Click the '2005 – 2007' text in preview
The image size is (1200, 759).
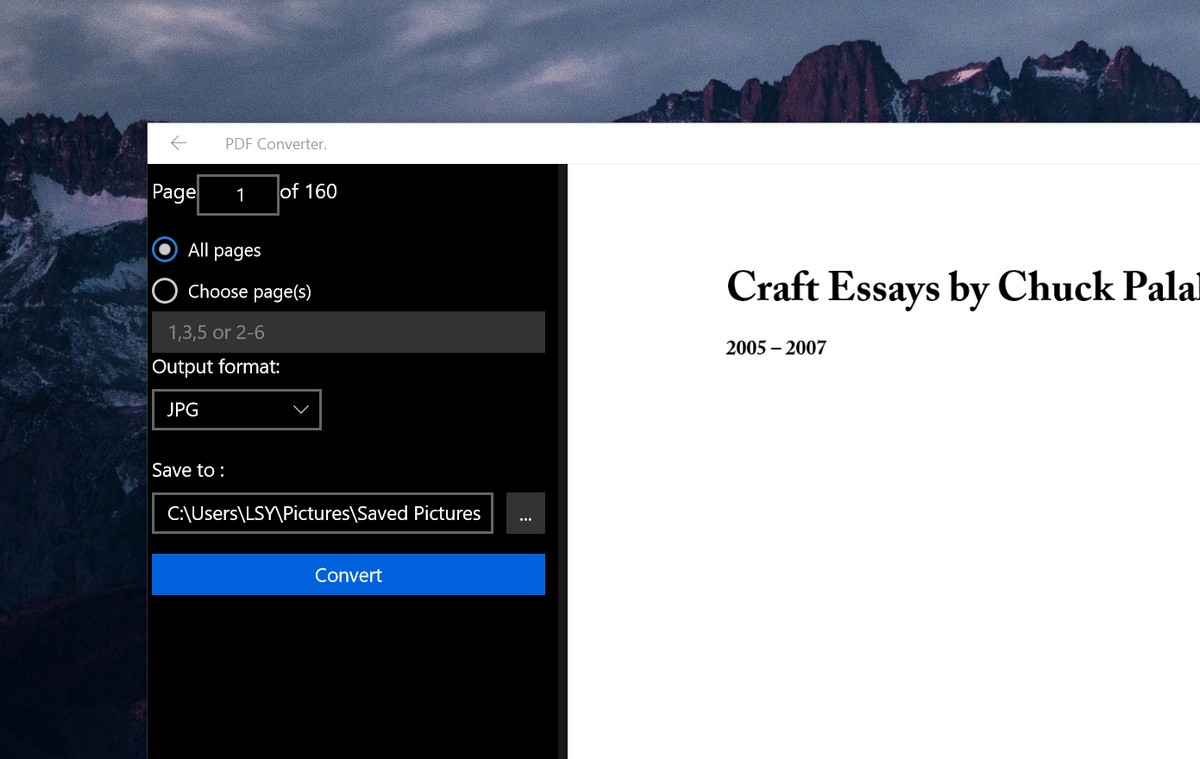tap(776, 348)
